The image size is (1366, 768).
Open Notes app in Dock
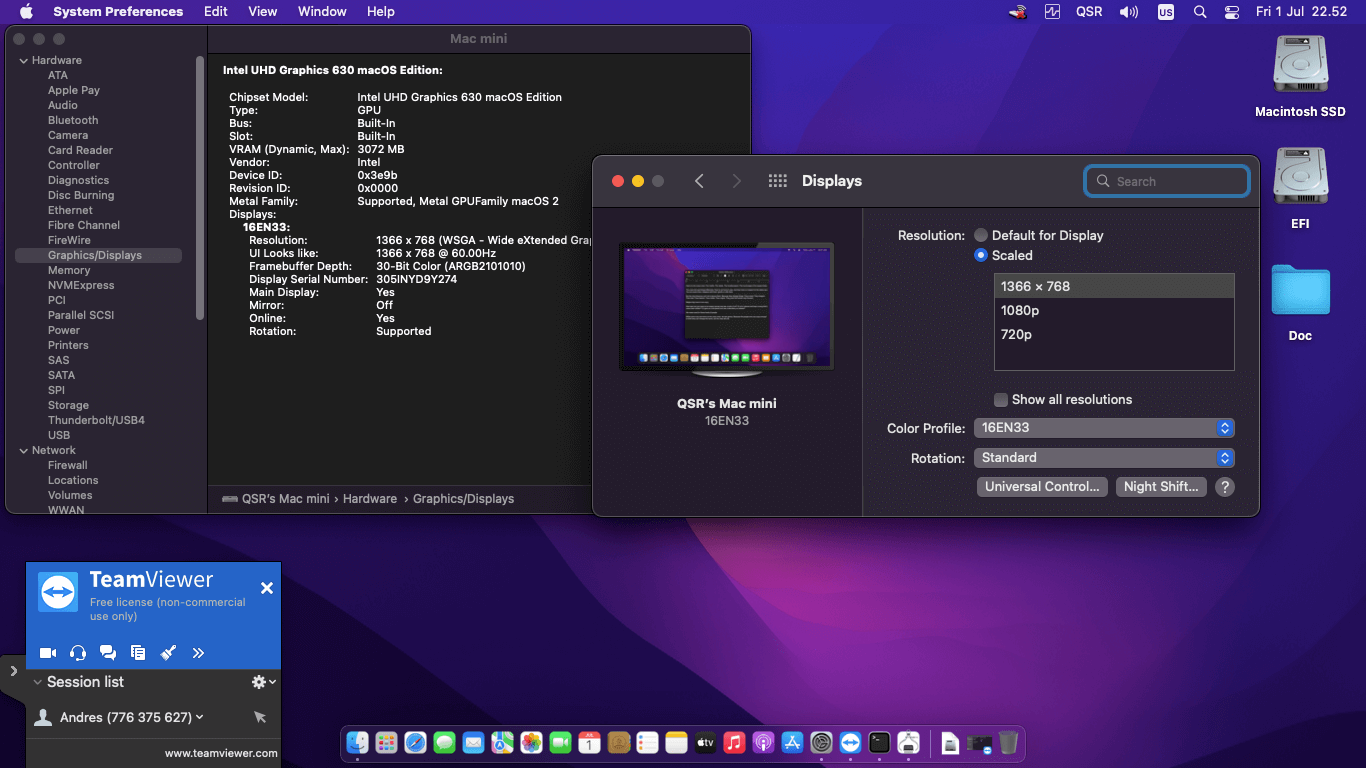[676, 743]
